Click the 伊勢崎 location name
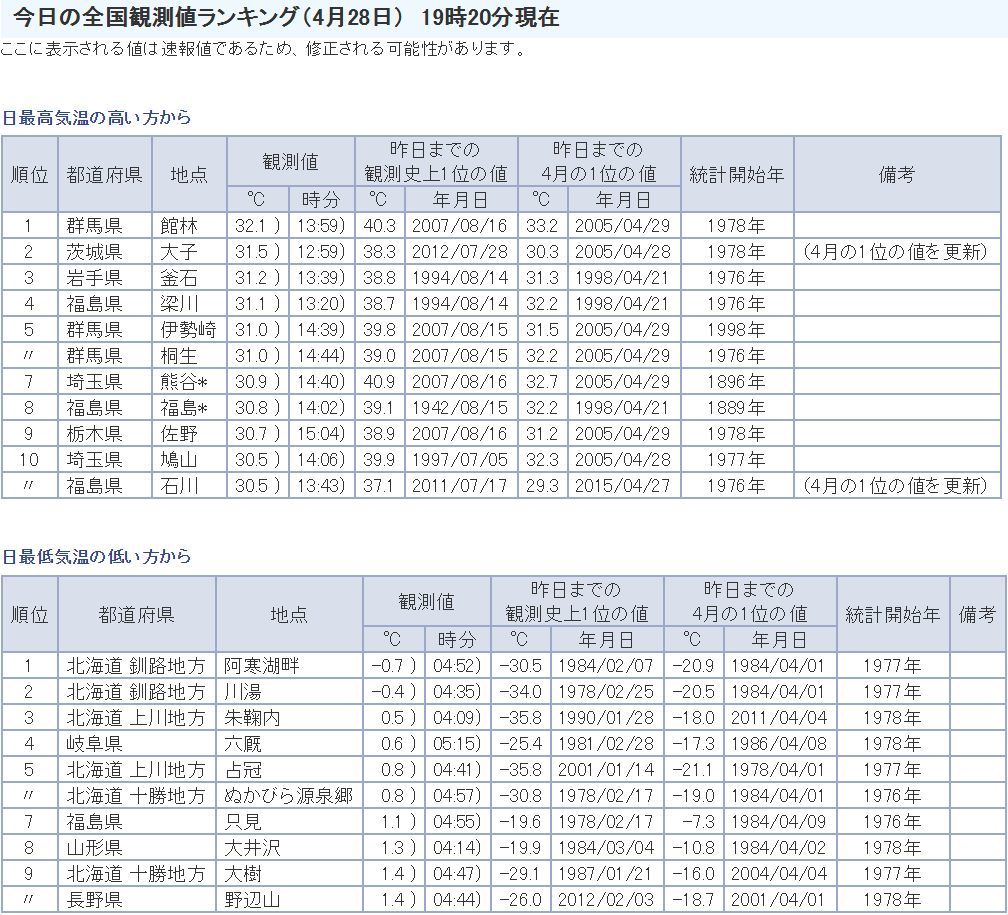Viewport: 1008px width, 915px height. tap(189, 330)
